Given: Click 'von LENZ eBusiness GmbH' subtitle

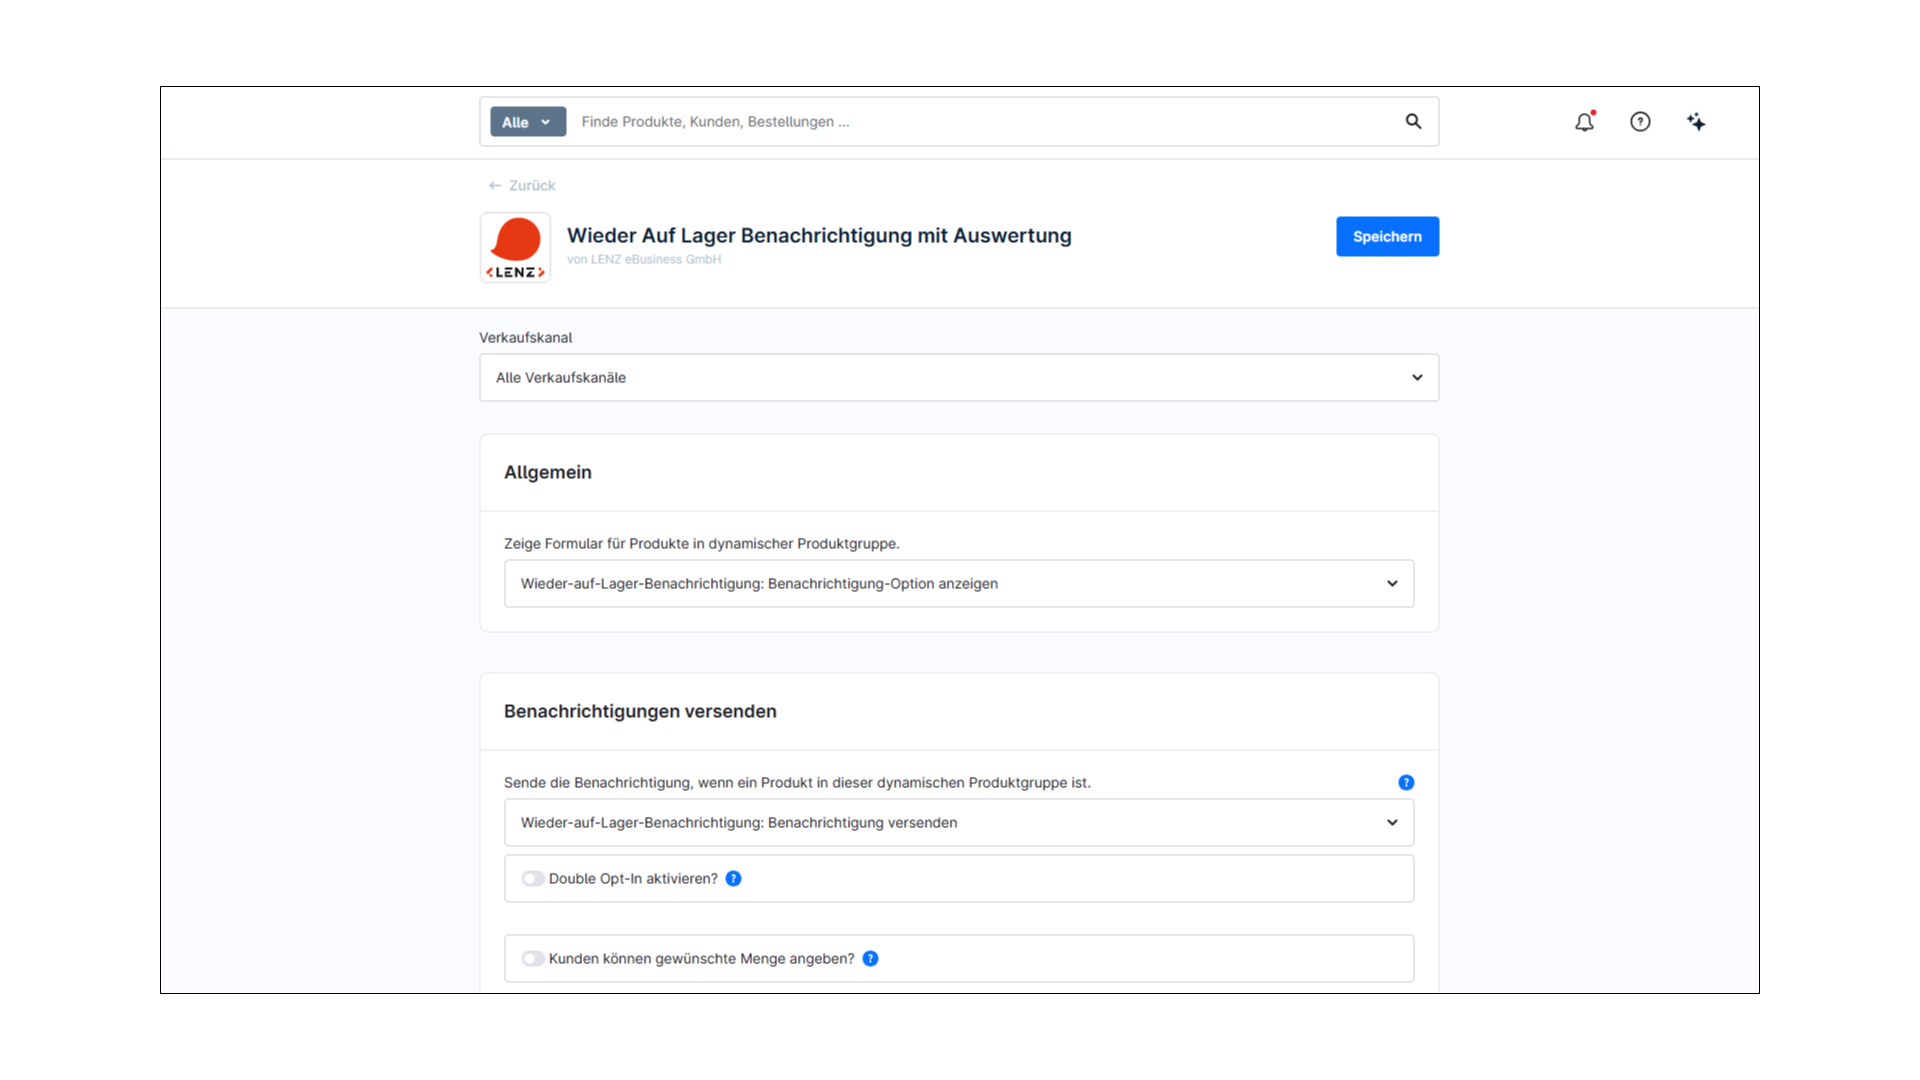Looking at the screenshot, I should (x=644, y=258).
